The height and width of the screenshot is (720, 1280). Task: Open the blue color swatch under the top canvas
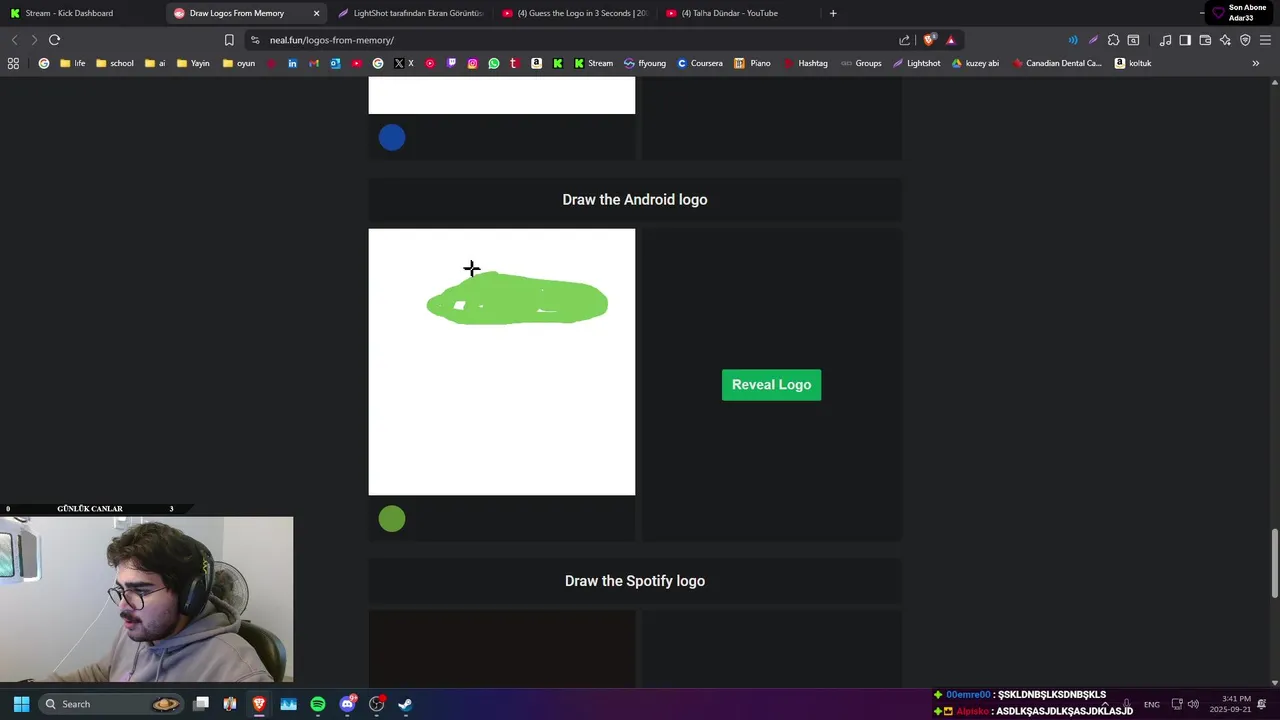392,138
